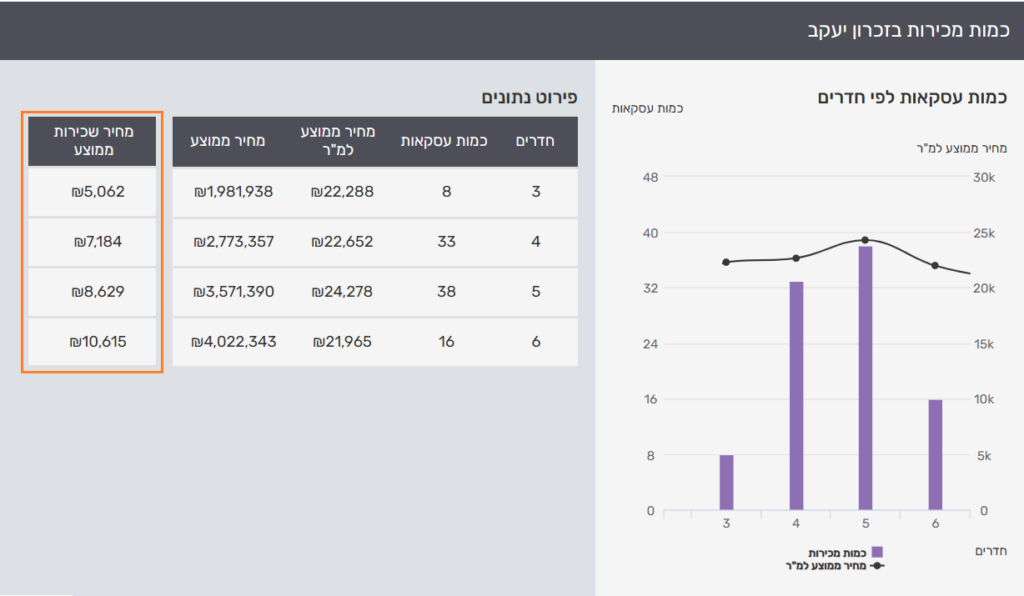Click the ₪10,615 average rent cell
Image resolution: width=1024 pixels, height=596 pixels.
click(x=92, y=342)
